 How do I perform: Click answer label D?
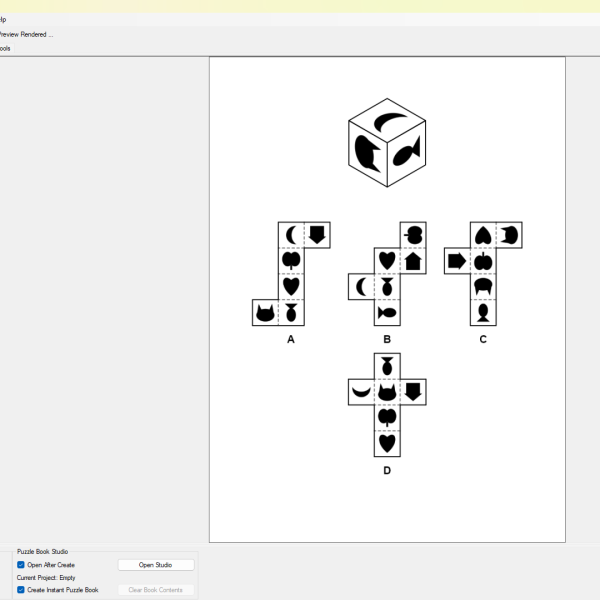coord(387,471)
